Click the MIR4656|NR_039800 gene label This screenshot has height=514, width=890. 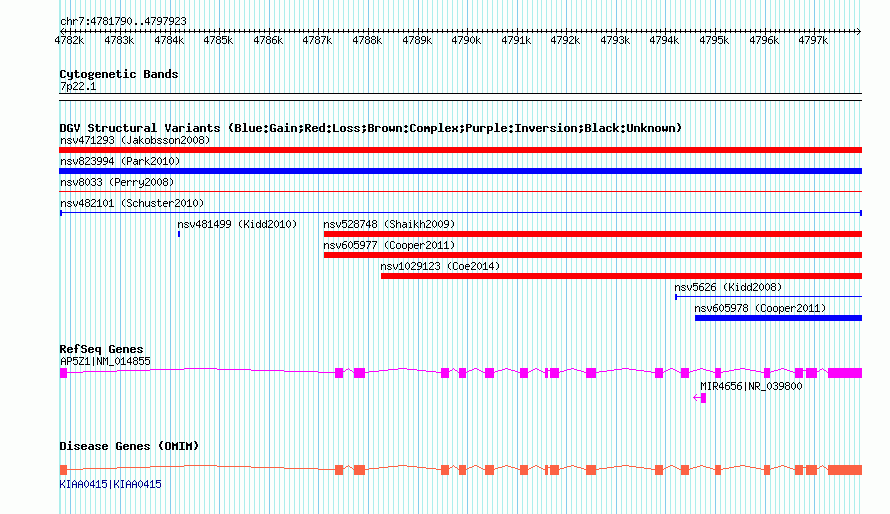pos(751,386)
